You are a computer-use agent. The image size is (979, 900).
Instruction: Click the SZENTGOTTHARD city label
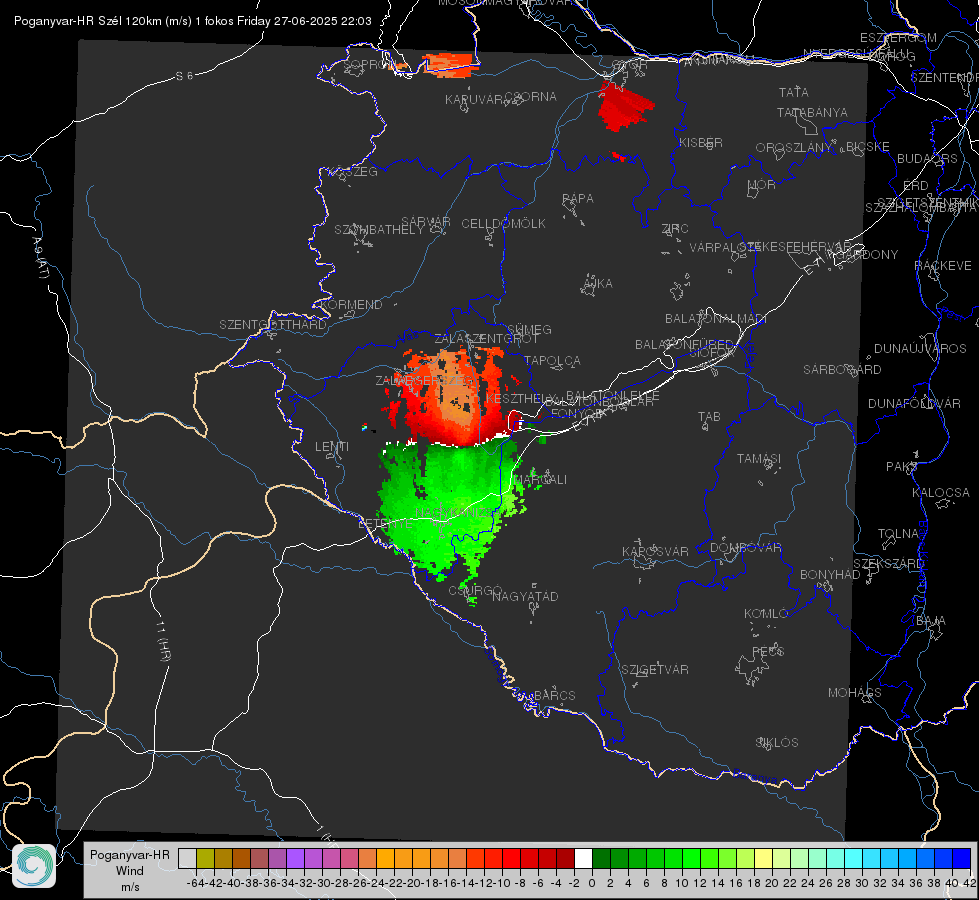[273, 325]
